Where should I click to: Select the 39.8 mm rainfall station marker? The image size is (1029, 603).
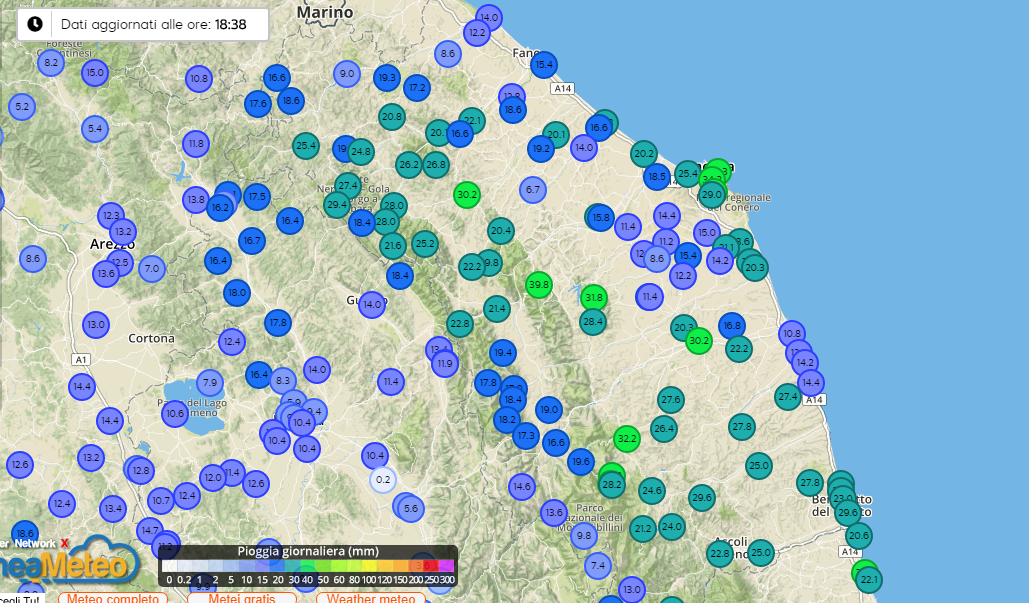[x=539, y=285]
